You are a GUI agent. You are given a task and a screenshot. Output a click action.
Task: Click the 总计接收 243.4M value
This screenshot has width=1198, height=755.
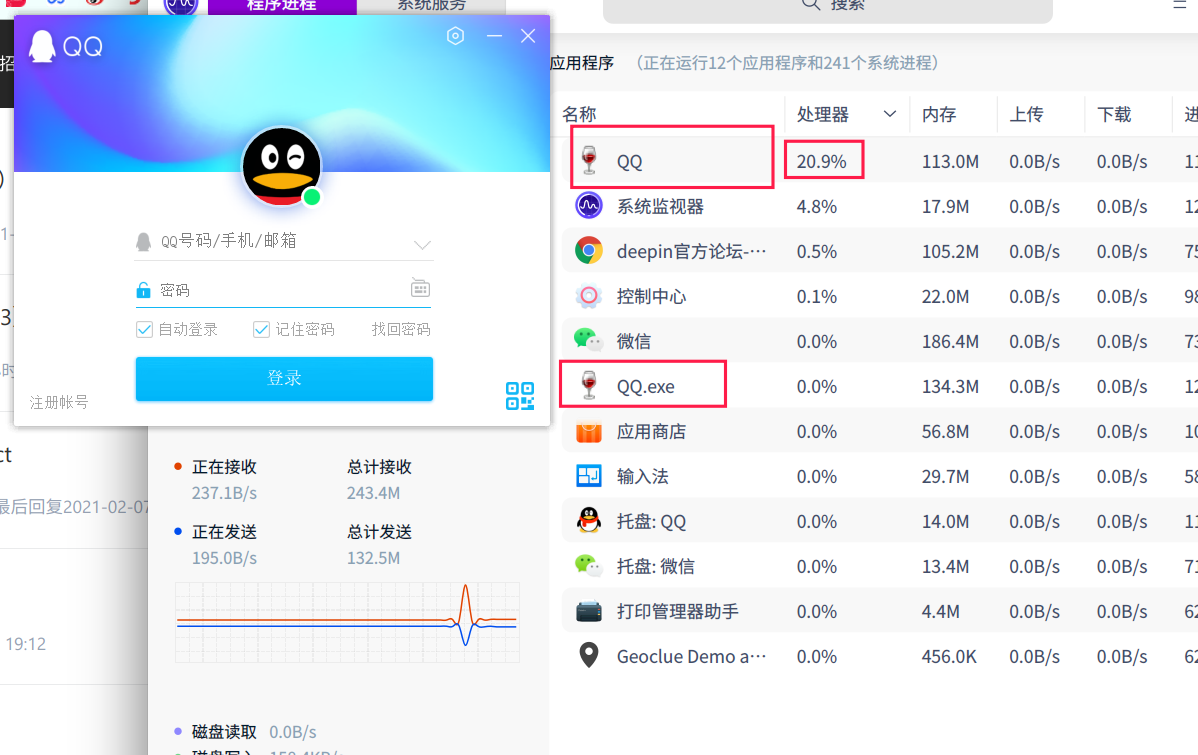coord(374,493)
